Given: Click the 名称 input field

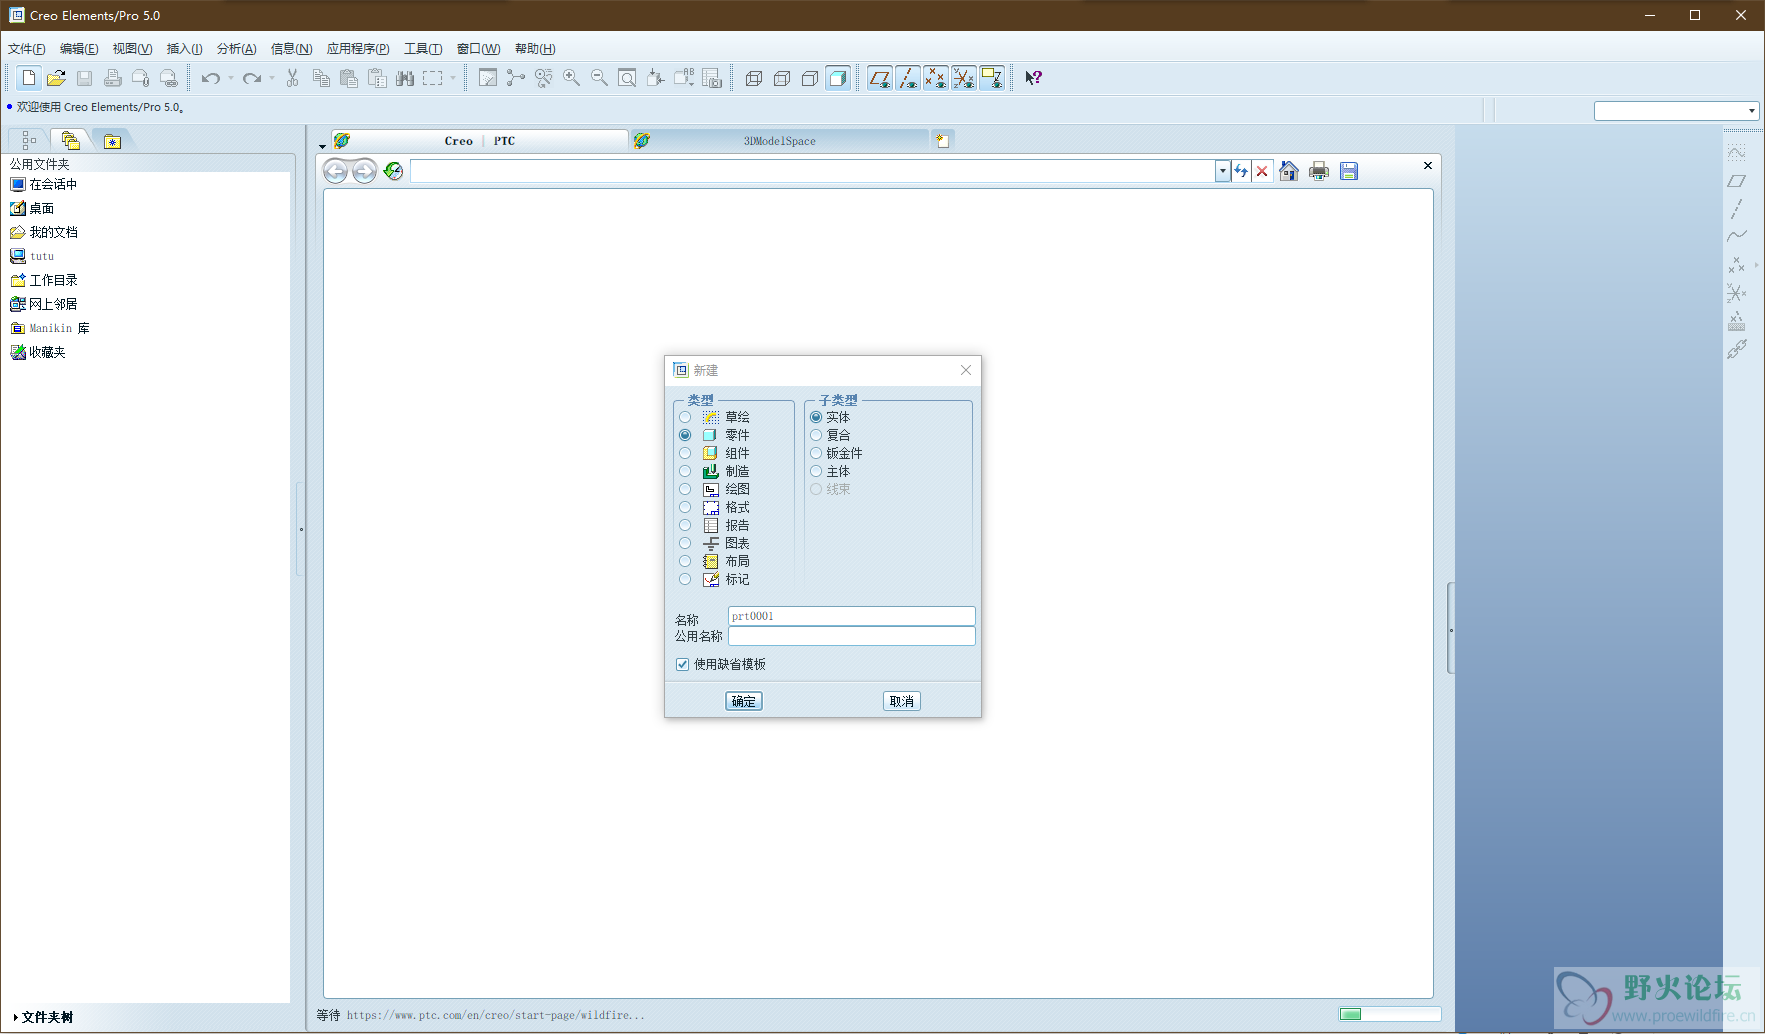Looking at the screenshot, I should pyautogui.click(x=852, y=616).
